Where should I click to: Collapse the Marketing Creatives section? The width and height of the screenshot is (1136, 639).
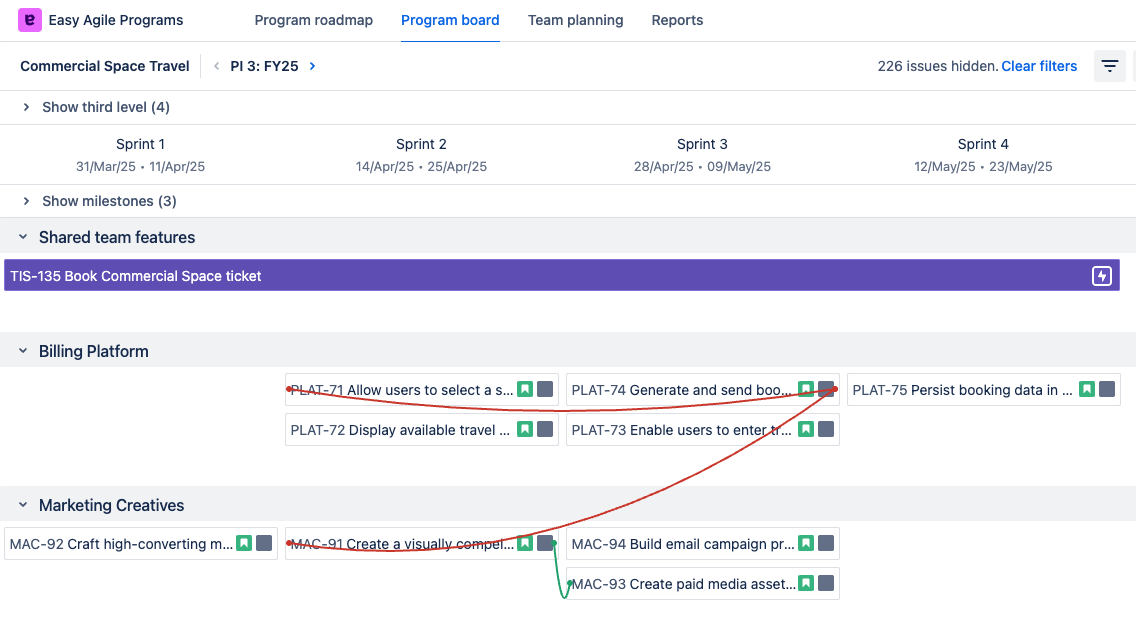22,505
